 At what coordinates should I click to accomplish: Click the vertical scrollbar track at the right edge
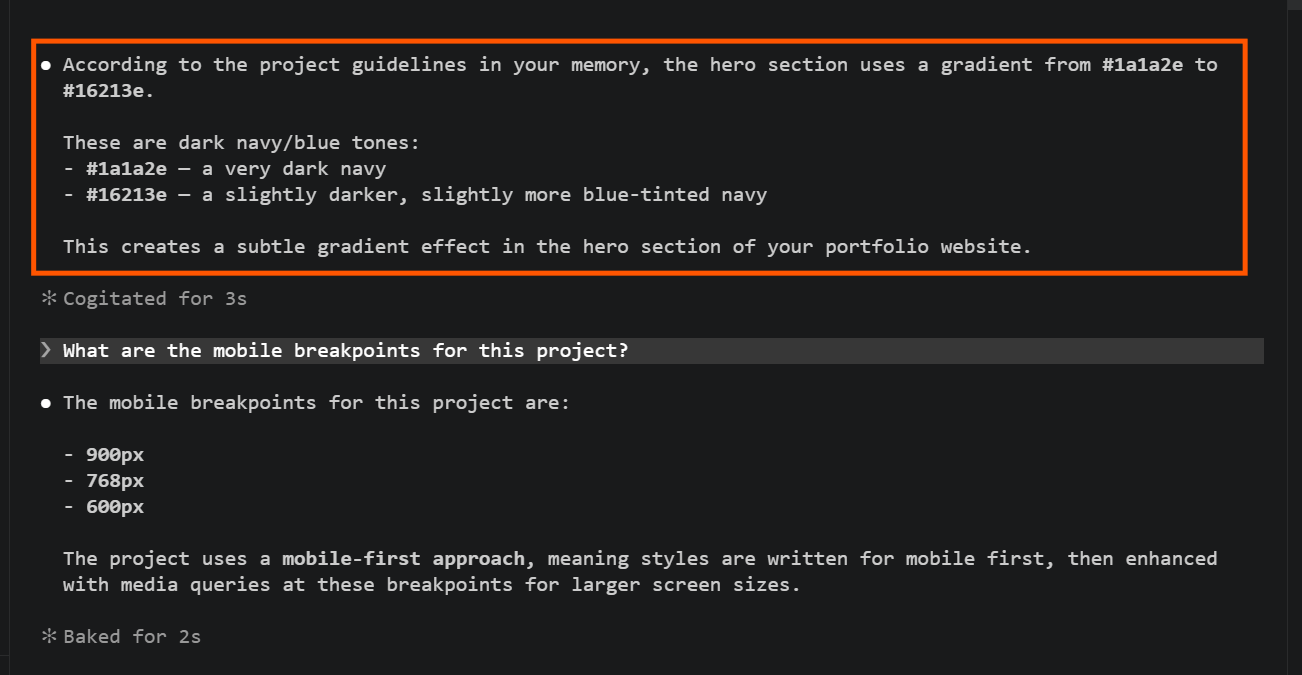[1294, 337]
